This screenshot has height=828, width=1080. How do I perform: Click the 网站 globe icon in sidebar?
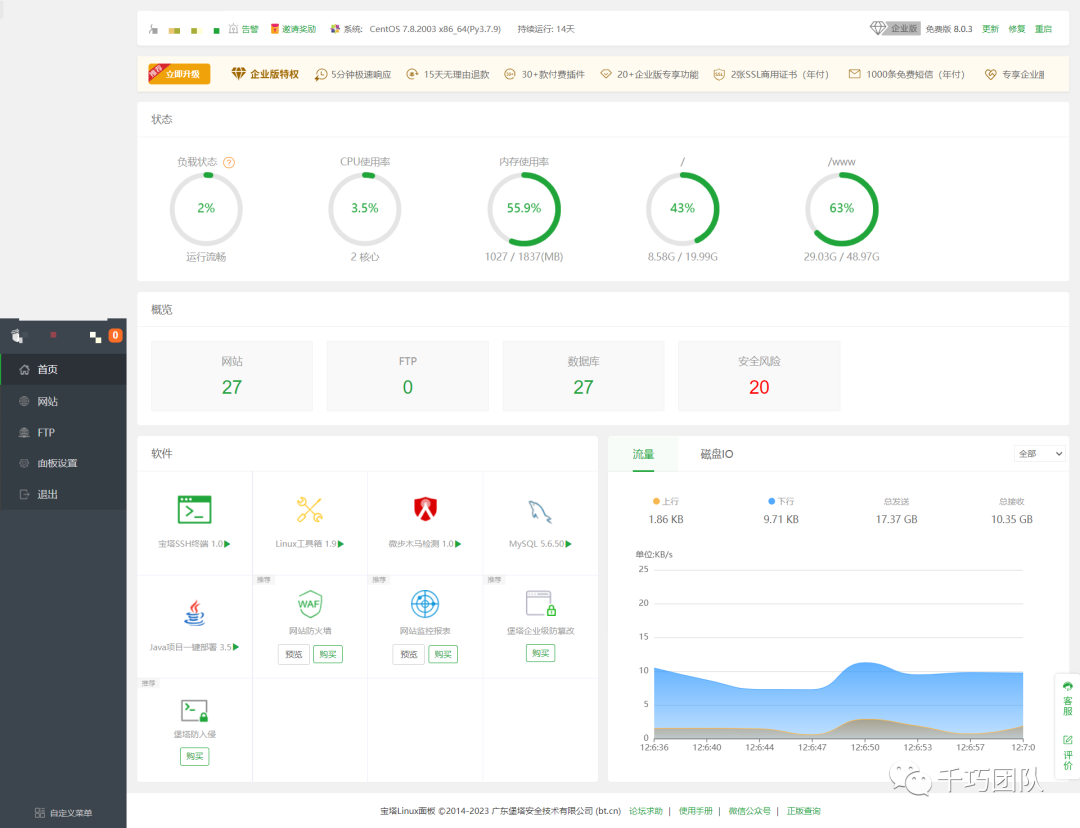point(24,401)
